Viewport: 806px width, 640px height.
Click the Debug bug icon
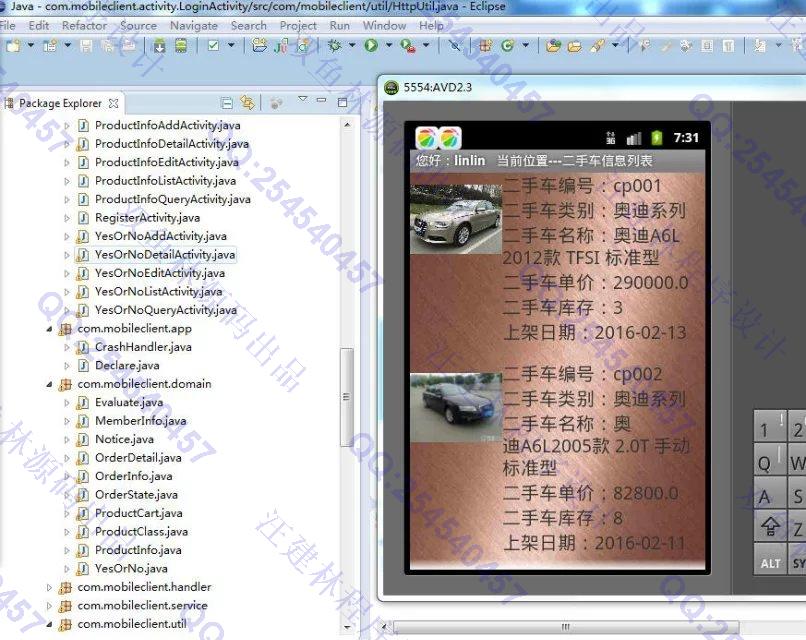pyautogui.click(x=335, y=46)
